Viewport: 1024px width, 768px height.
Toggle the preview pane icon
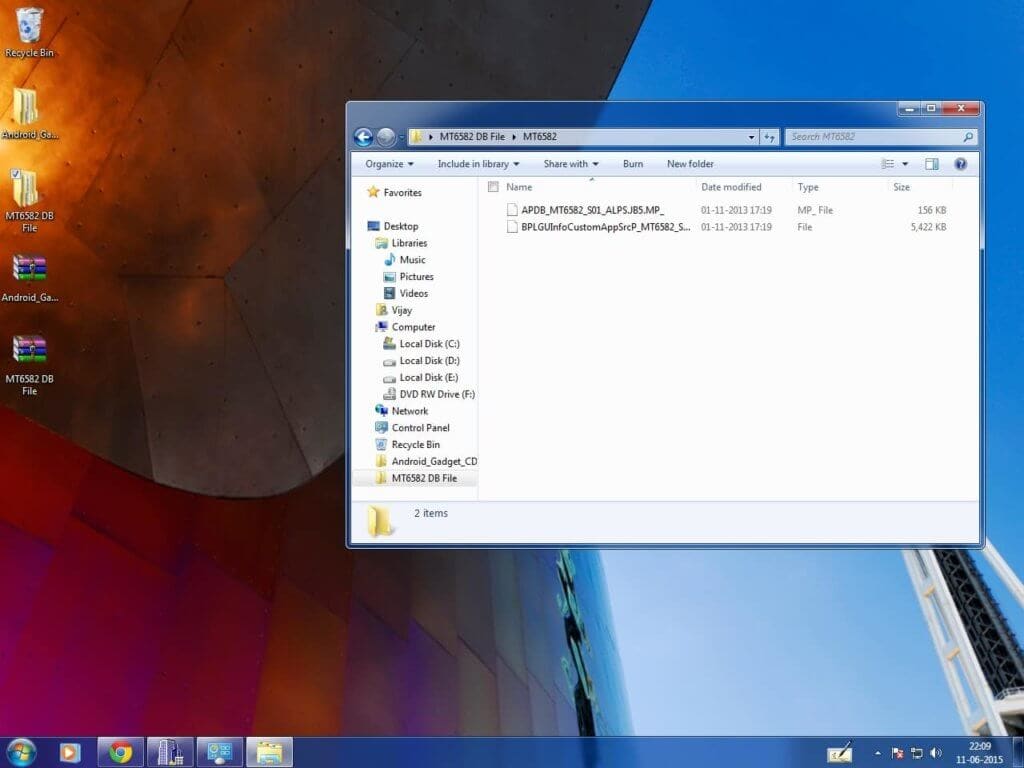[x=932, y=164]
